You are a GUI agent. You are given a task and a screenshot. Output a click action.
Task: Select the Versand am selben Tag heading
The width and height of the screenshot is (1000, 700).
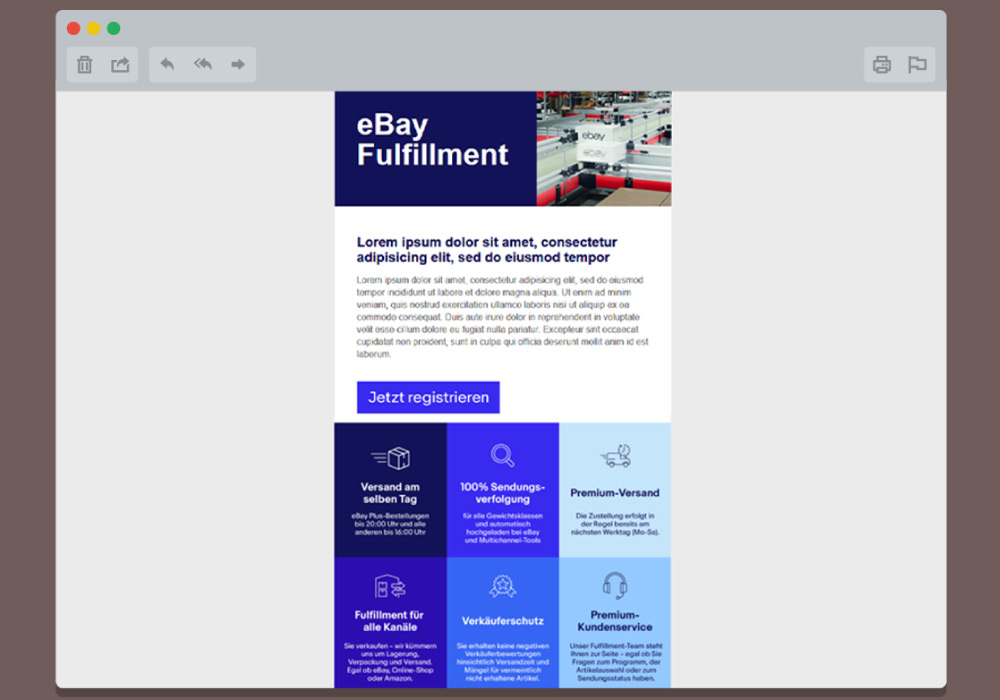[390, 493]
